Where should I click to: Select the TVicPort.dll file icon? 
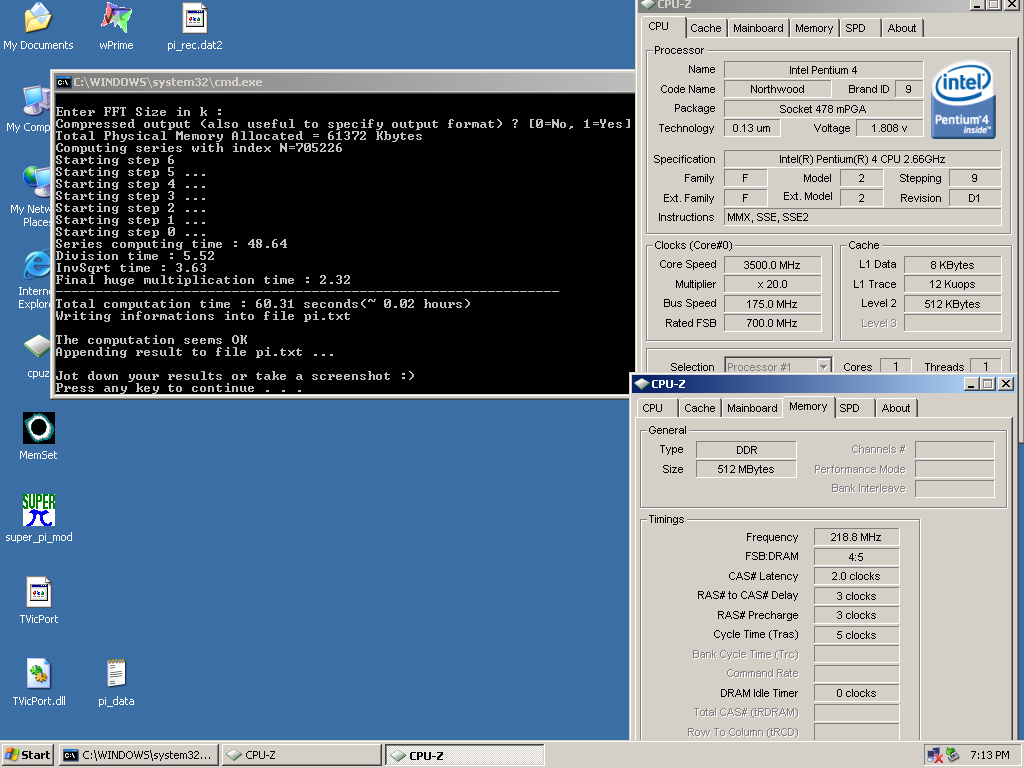tap(39, 682)
